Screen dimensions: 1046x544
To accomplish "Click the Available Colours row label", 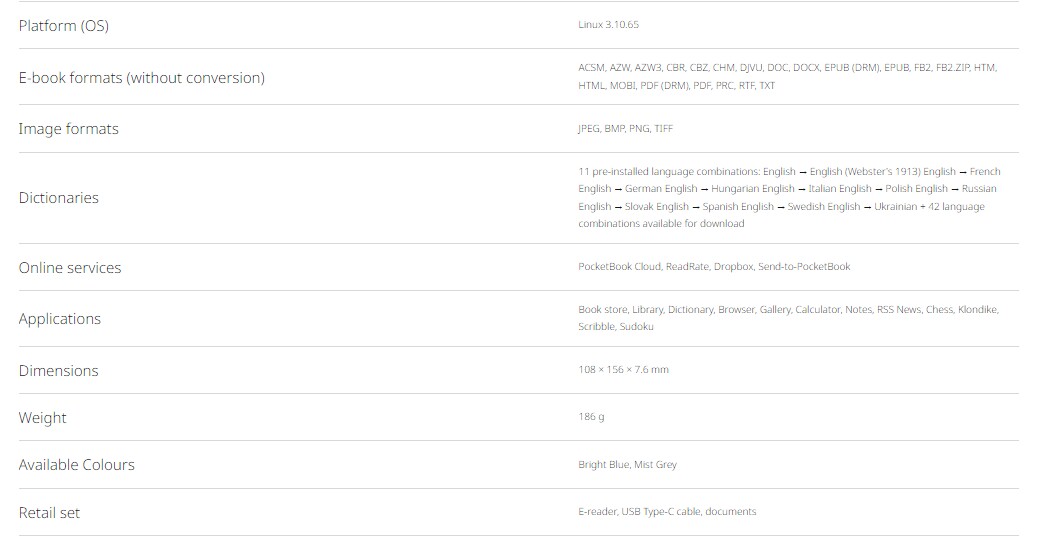I will coord(76,465).
